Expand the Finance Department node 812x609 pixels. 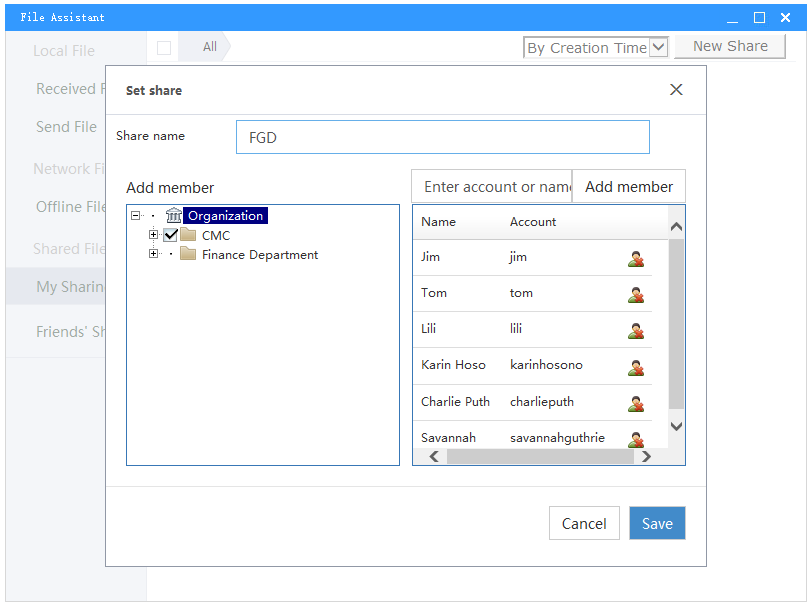[154, 255]
